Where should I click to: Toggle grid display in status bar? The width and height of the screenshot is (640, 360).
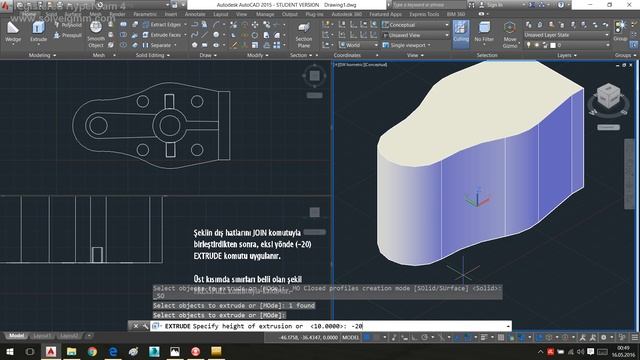point(367,338)
